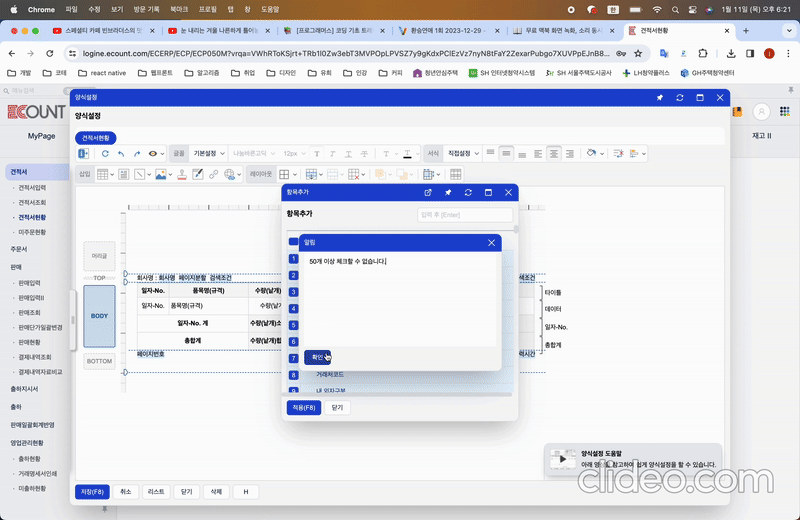This screenshot has height=520, width=800.
Task: Open 견적서입력 in the left sidebar
Action: [x=32, y=188]
